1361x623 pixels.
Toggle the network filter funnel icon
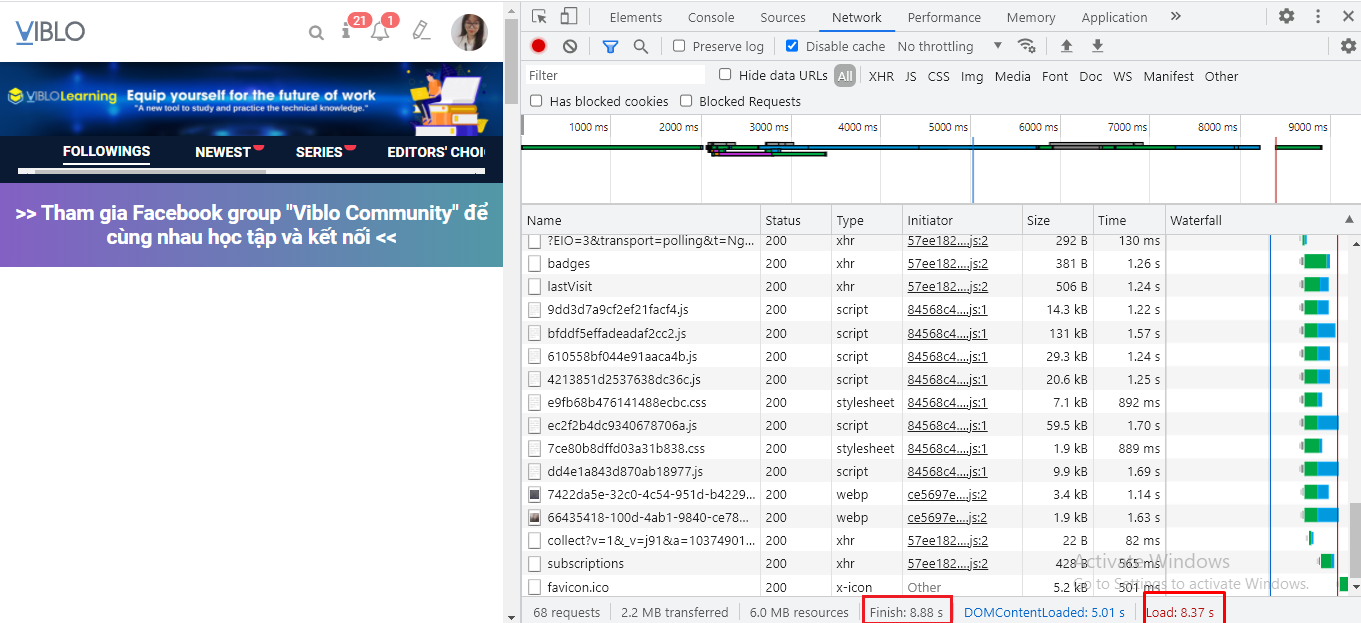click(x=610, y=46)
